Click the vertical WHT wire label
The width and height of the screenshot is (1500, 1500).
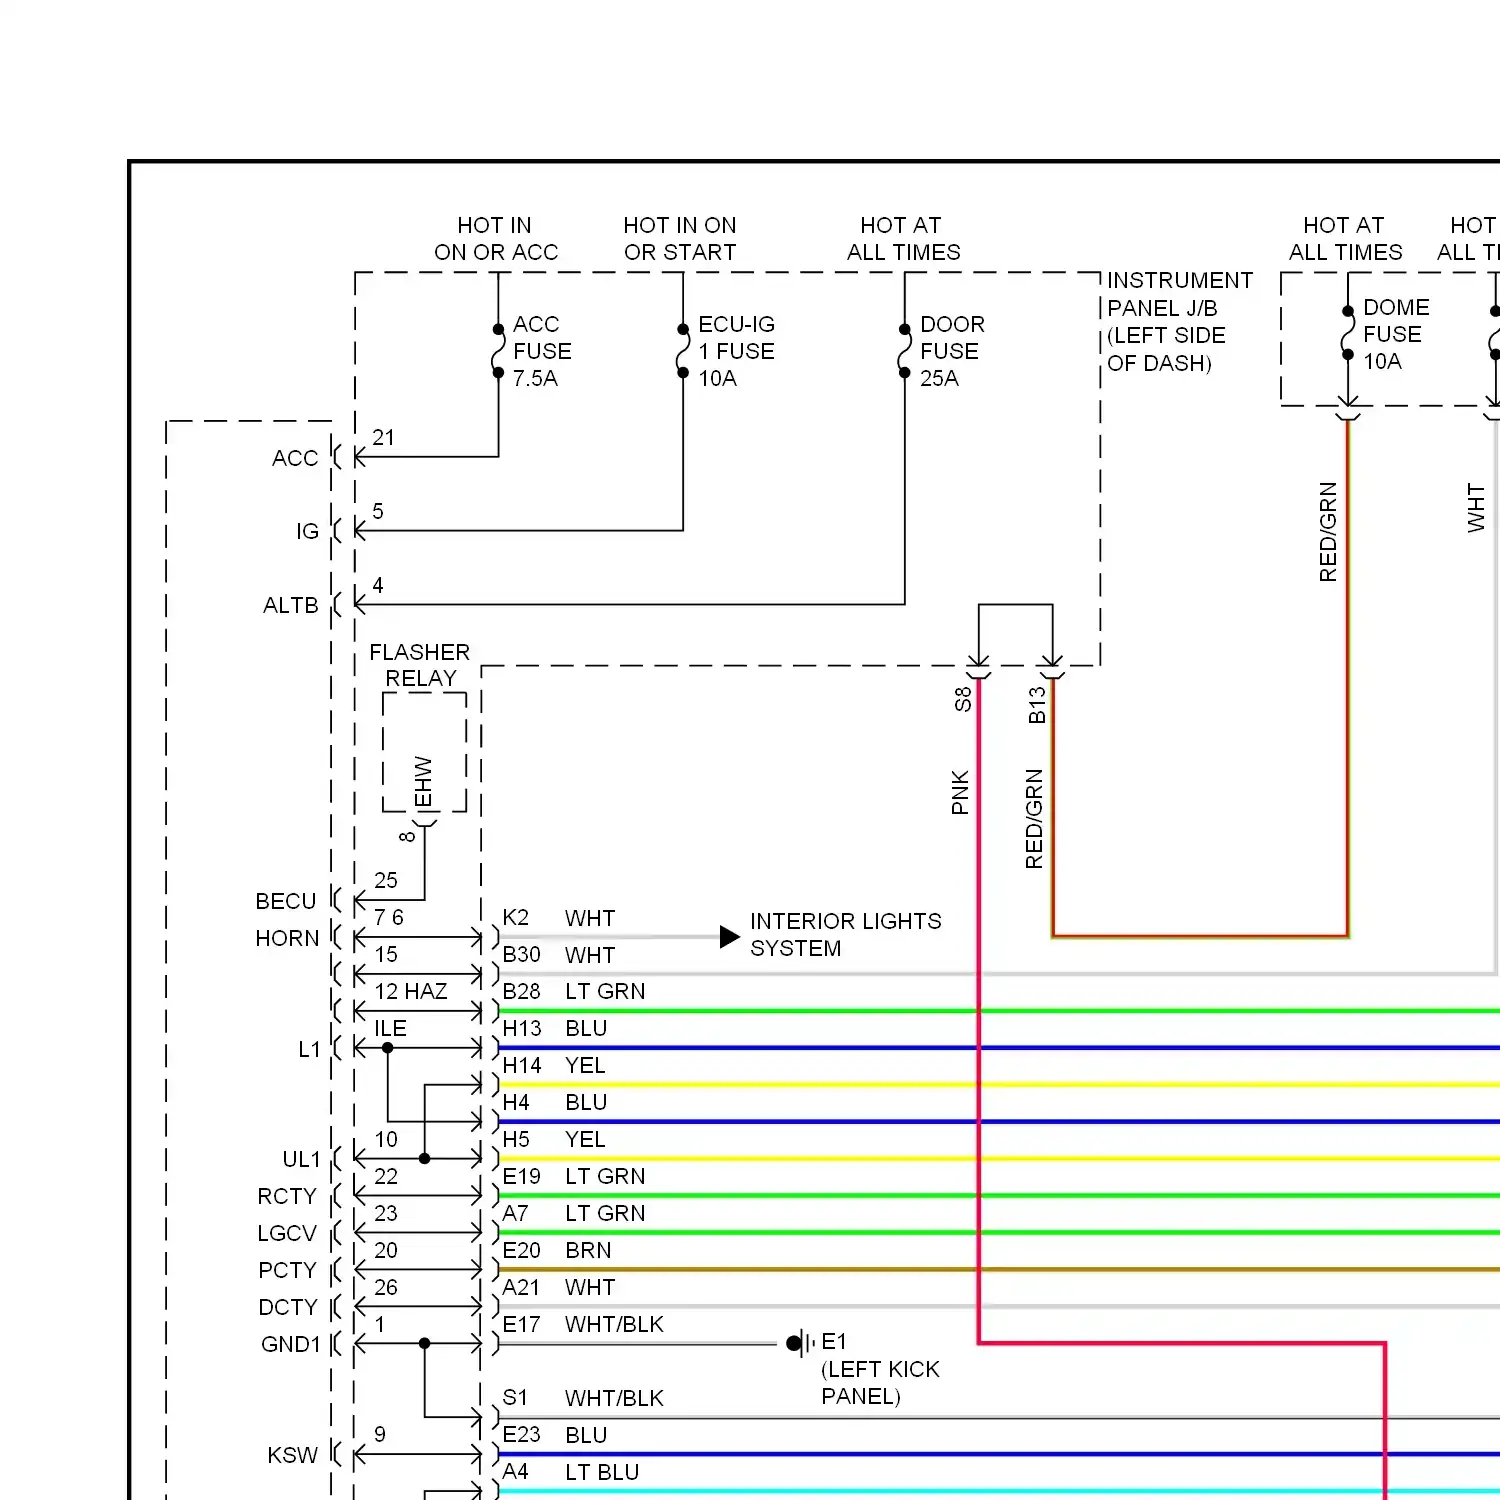1476,508
